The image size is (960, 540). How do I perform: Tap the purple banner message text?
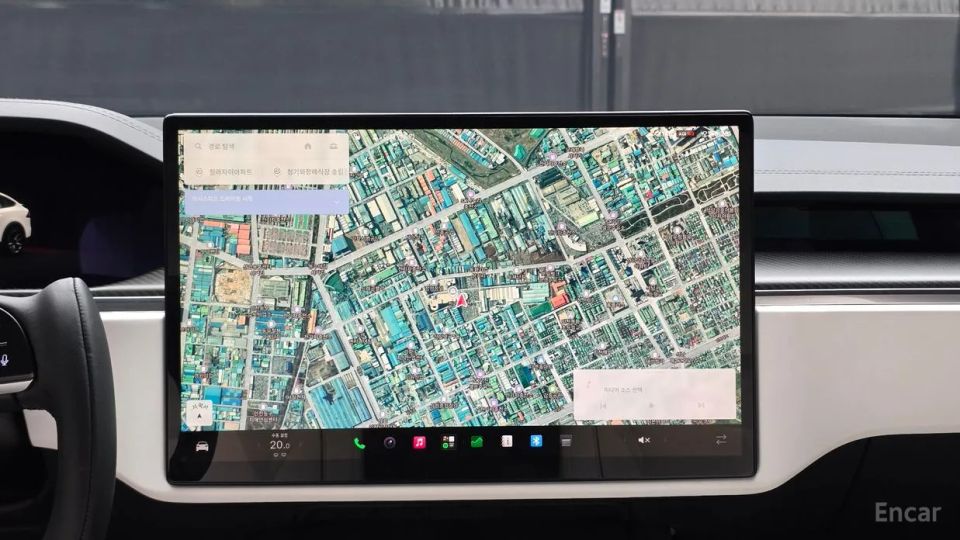tap(222, 199)
